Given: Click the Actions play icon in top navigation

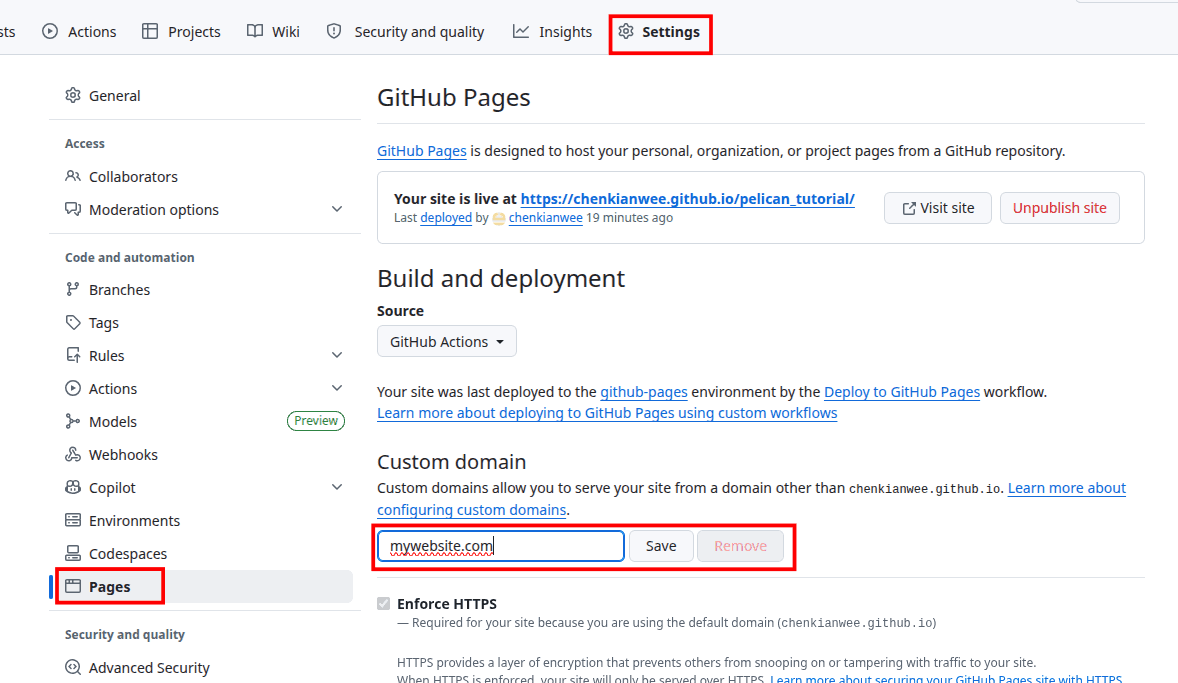Looking at the screenshot, I should pyautogui.click(x=50, y=32).
